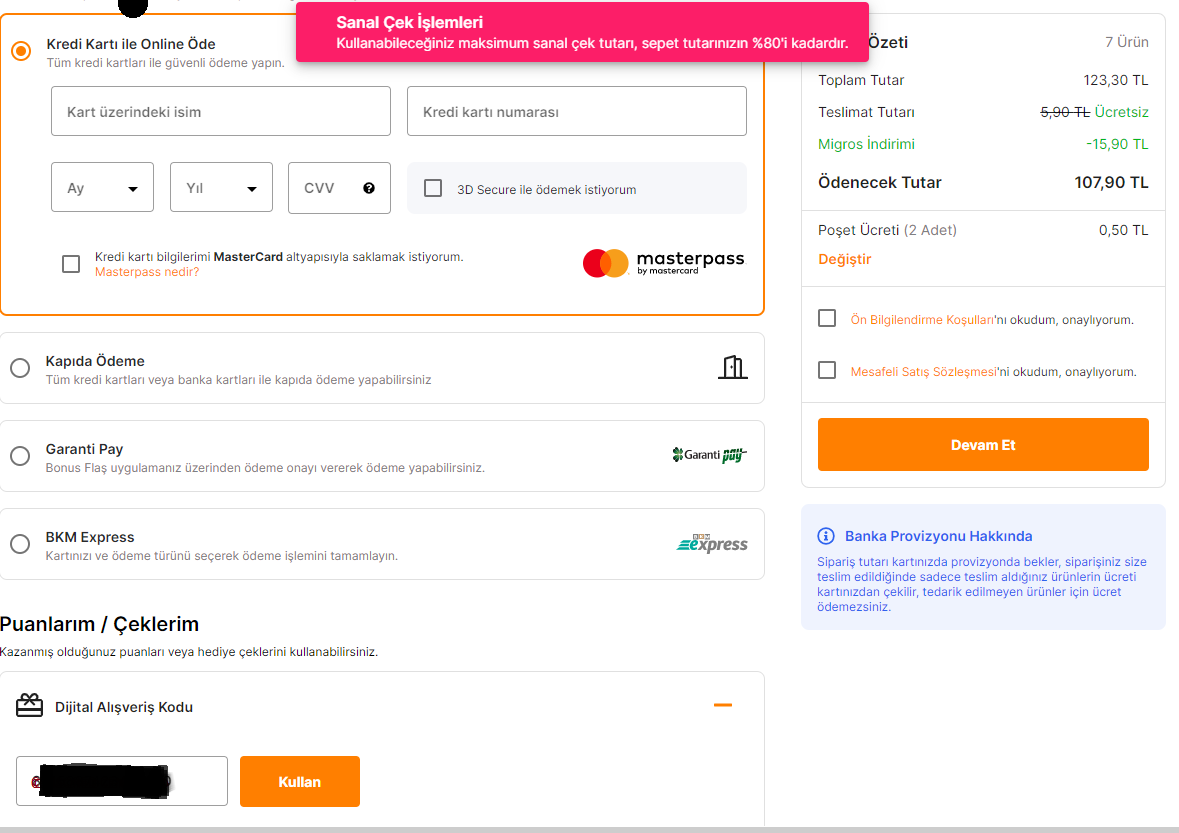The image size is (1179, 833).
Task: Open the Yıl year dropdown
Action: pos(221,188)
